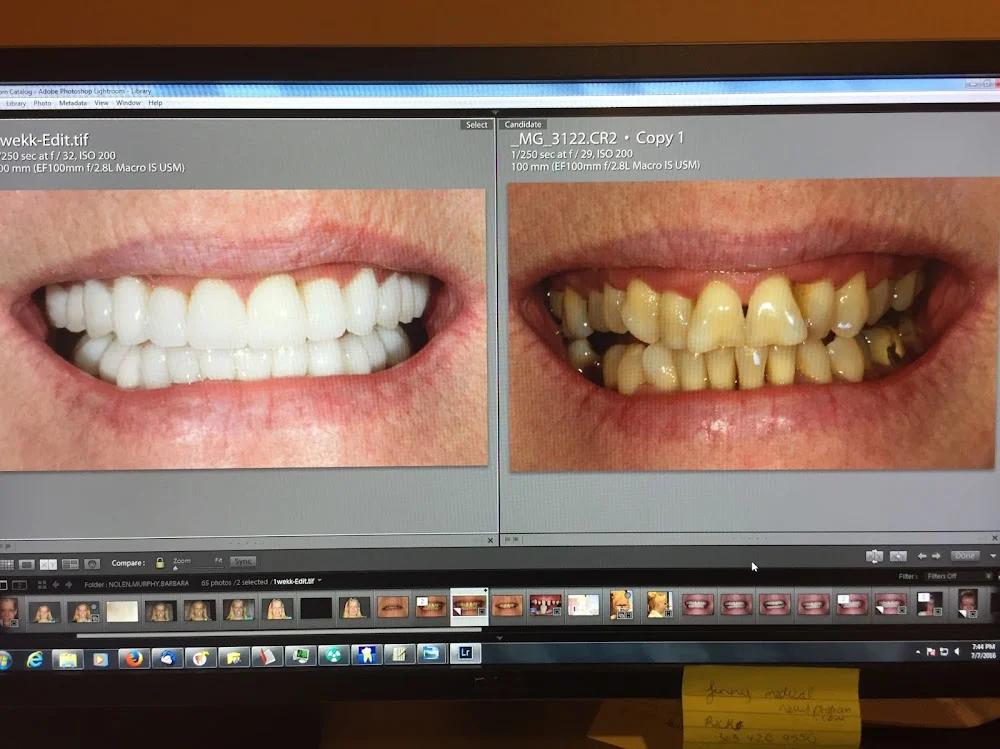The image size is (1000, 749).
Task: Go forward using filmstrip right arrow
Action: tap(68, 584)
